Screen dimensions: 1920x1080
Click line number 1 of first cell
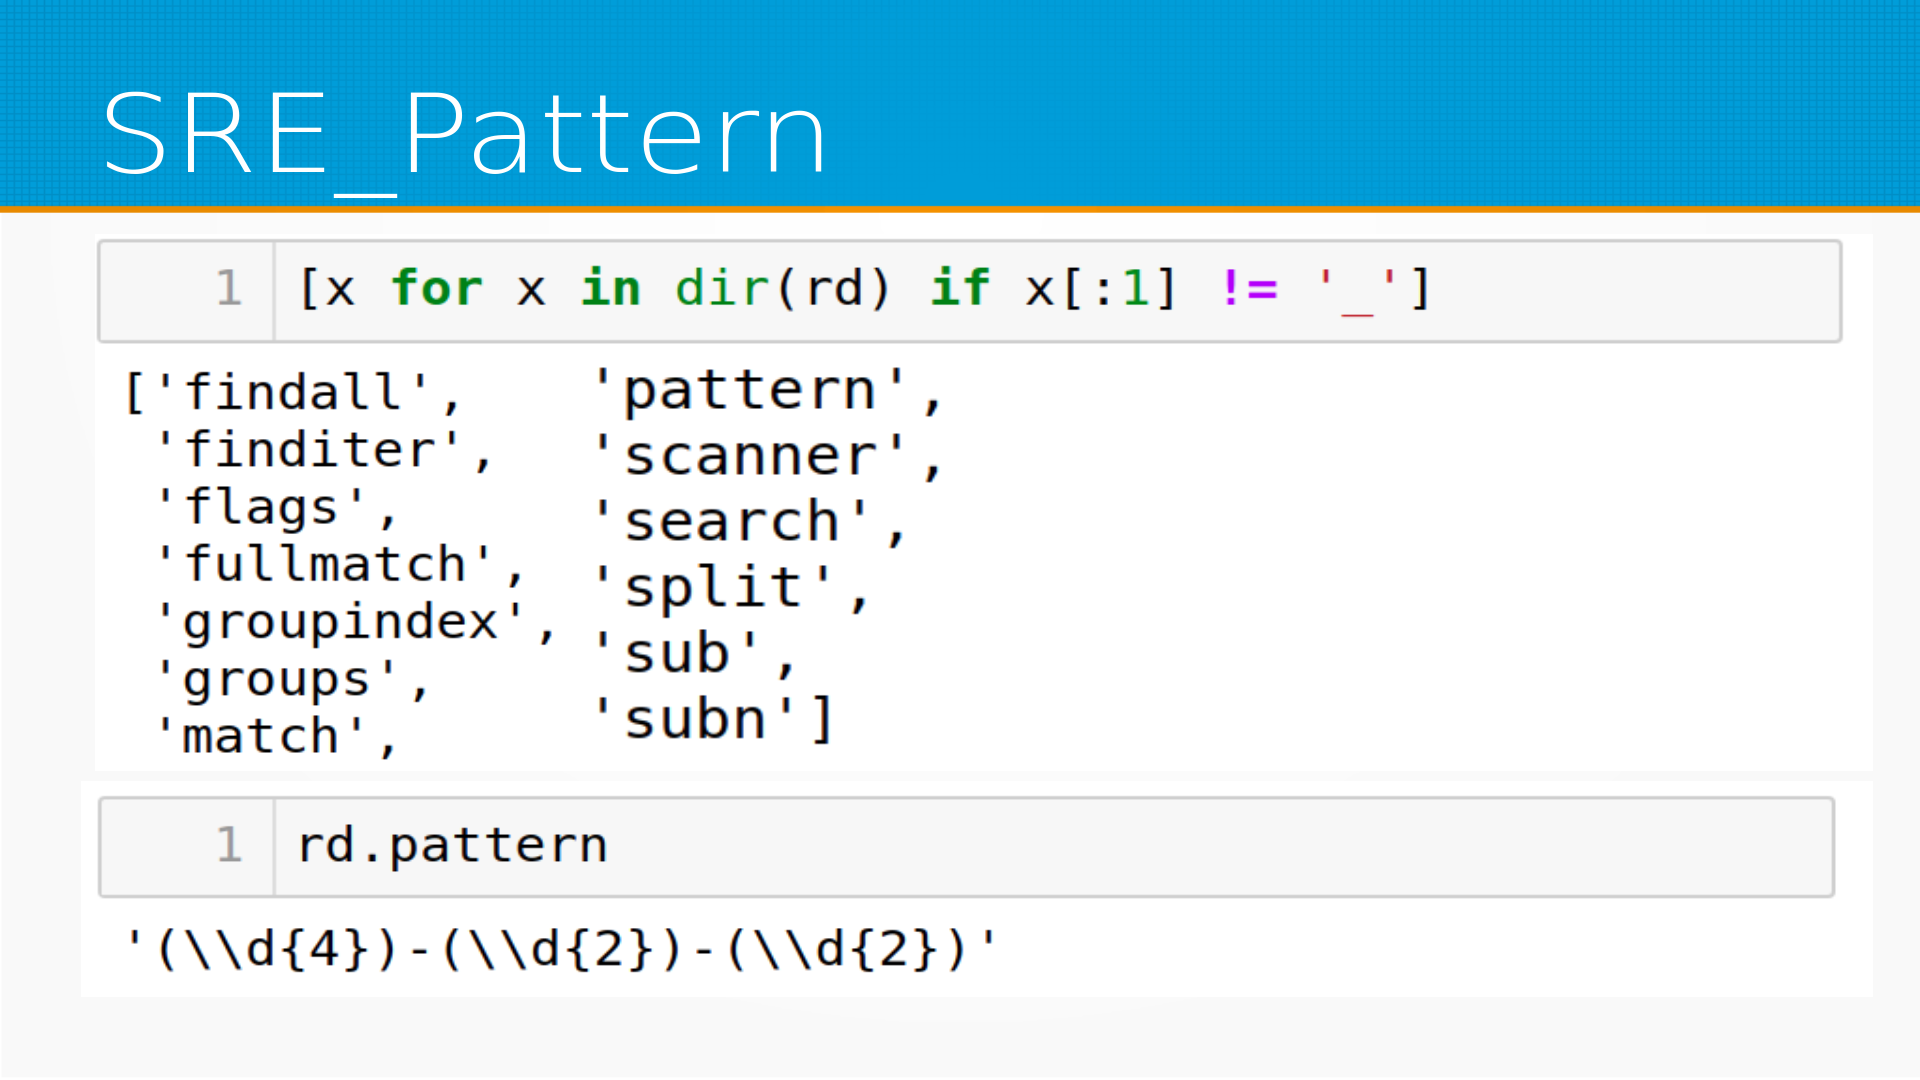click(x=229, y=289)
